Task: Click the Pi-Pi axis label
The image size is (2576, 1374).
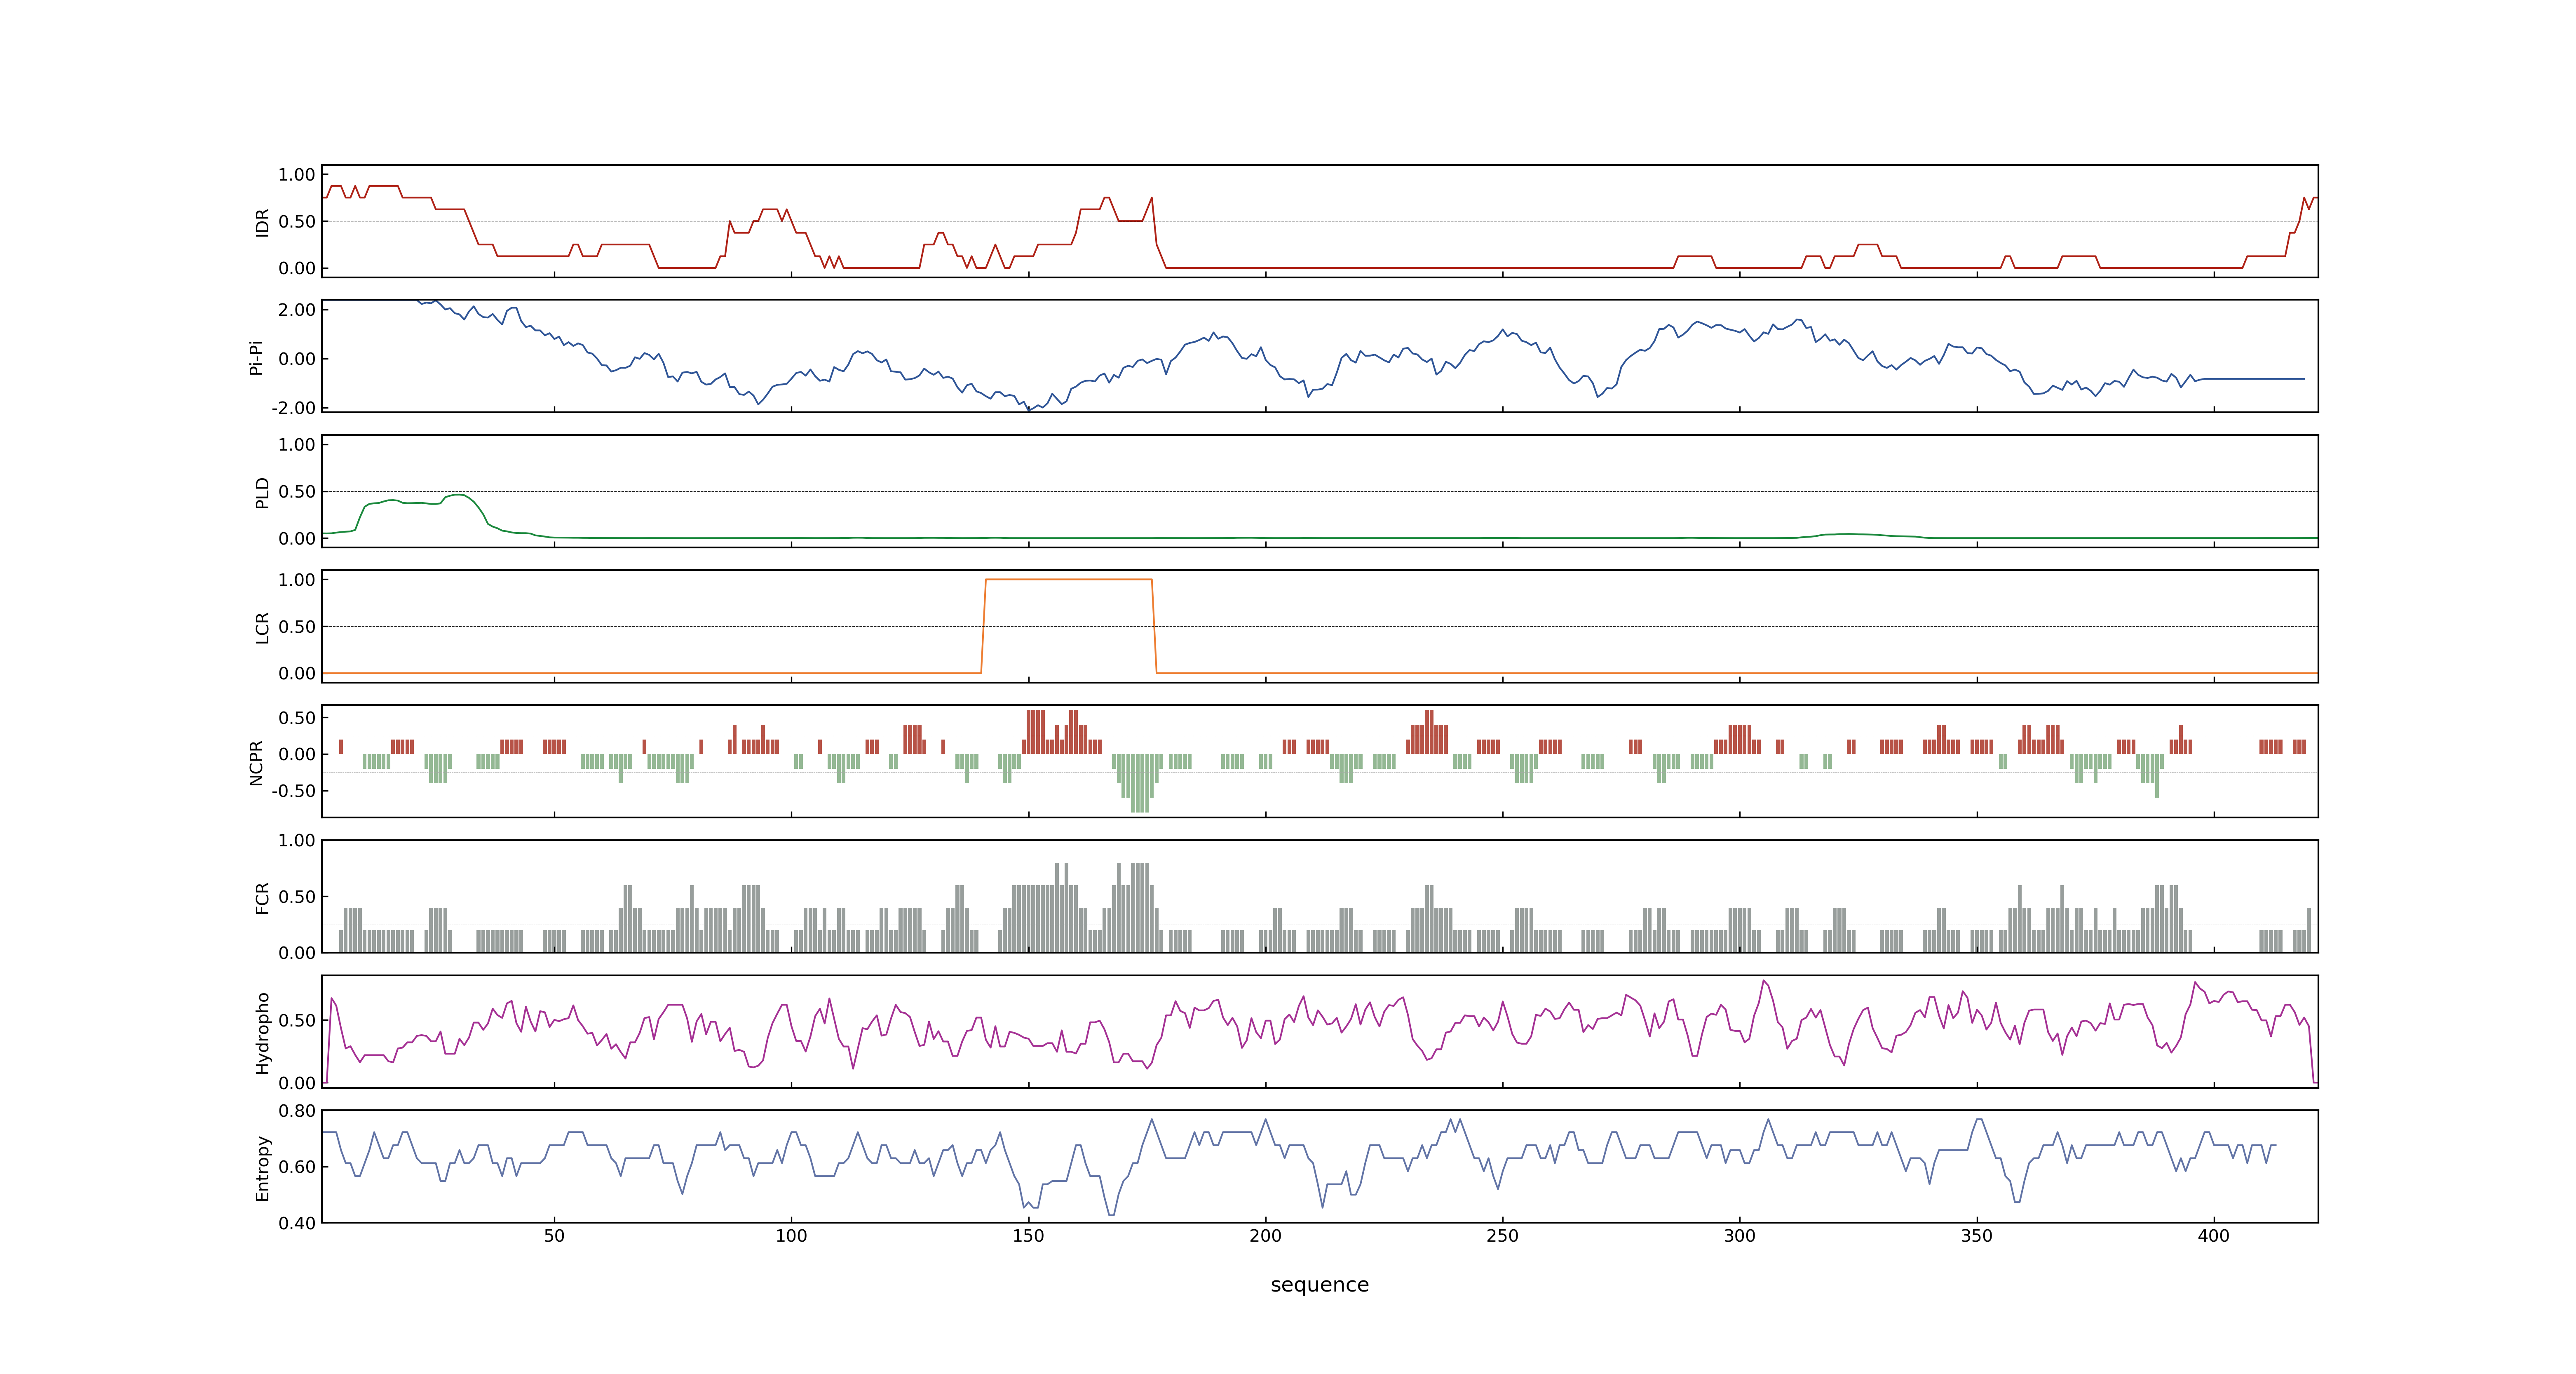Action: (256, 358)
